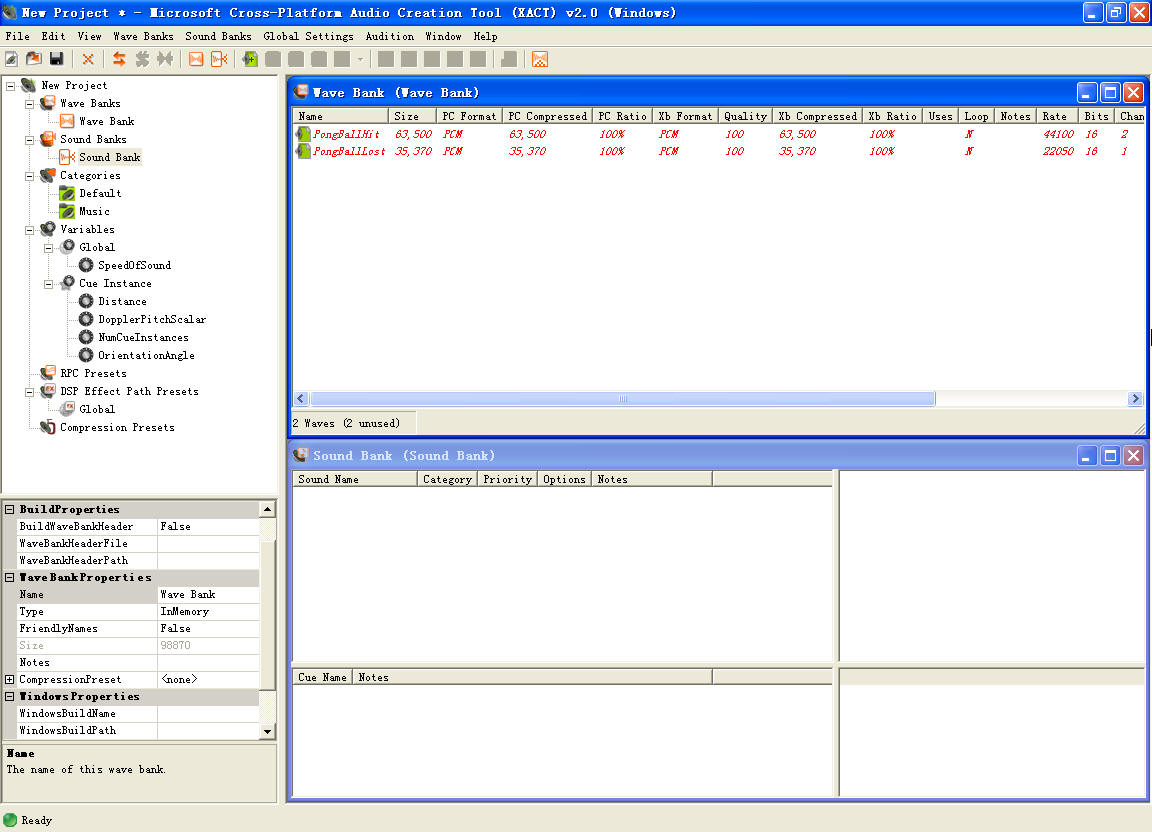The width and height of the screenshot is (1152, 832).
Task: Open the View menu
Action: click(89, 36)
